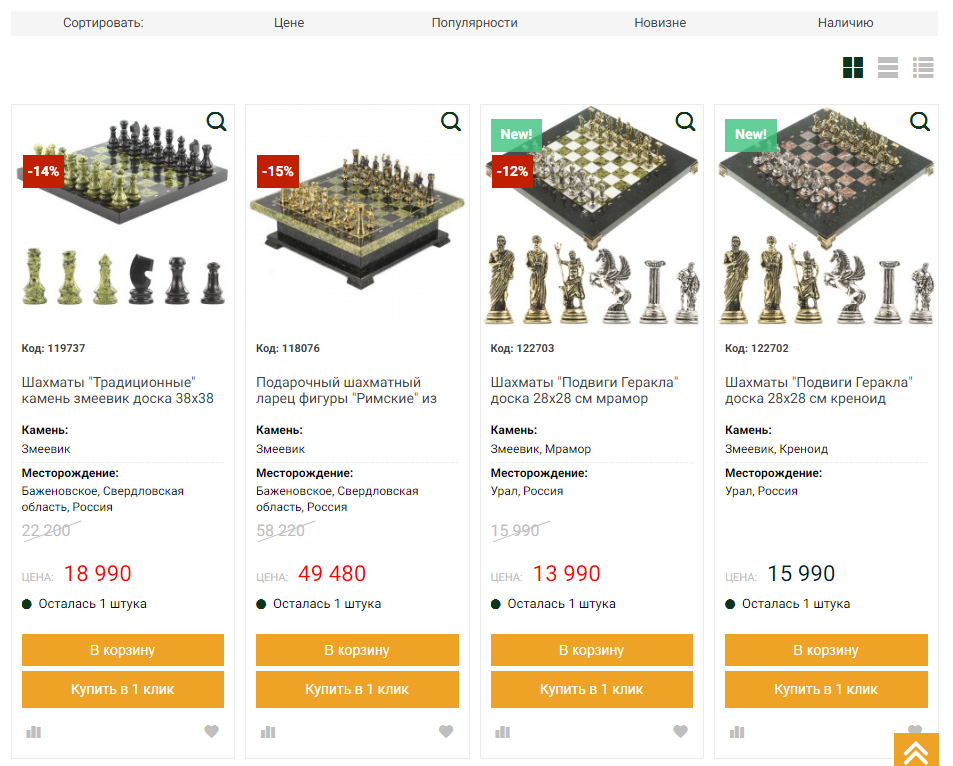The width and height of the screenshot is (953, 766).
Task: Buy the 13 990 chess set in one click
Action: click(592, 690)
